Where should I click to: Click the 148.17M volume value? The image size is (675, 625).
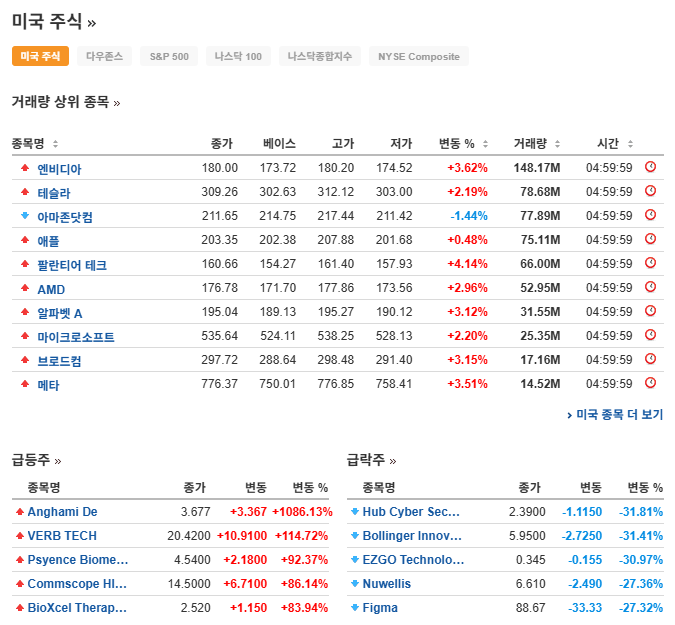[x=537, y=168]
